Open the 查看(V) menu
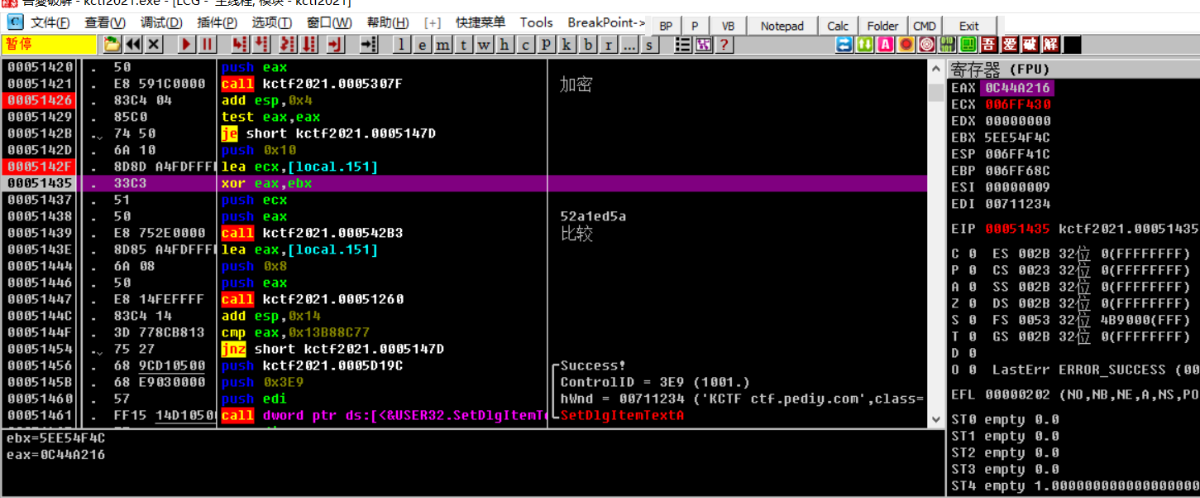Screen dimensions: 1200x498 click(105, 23)
